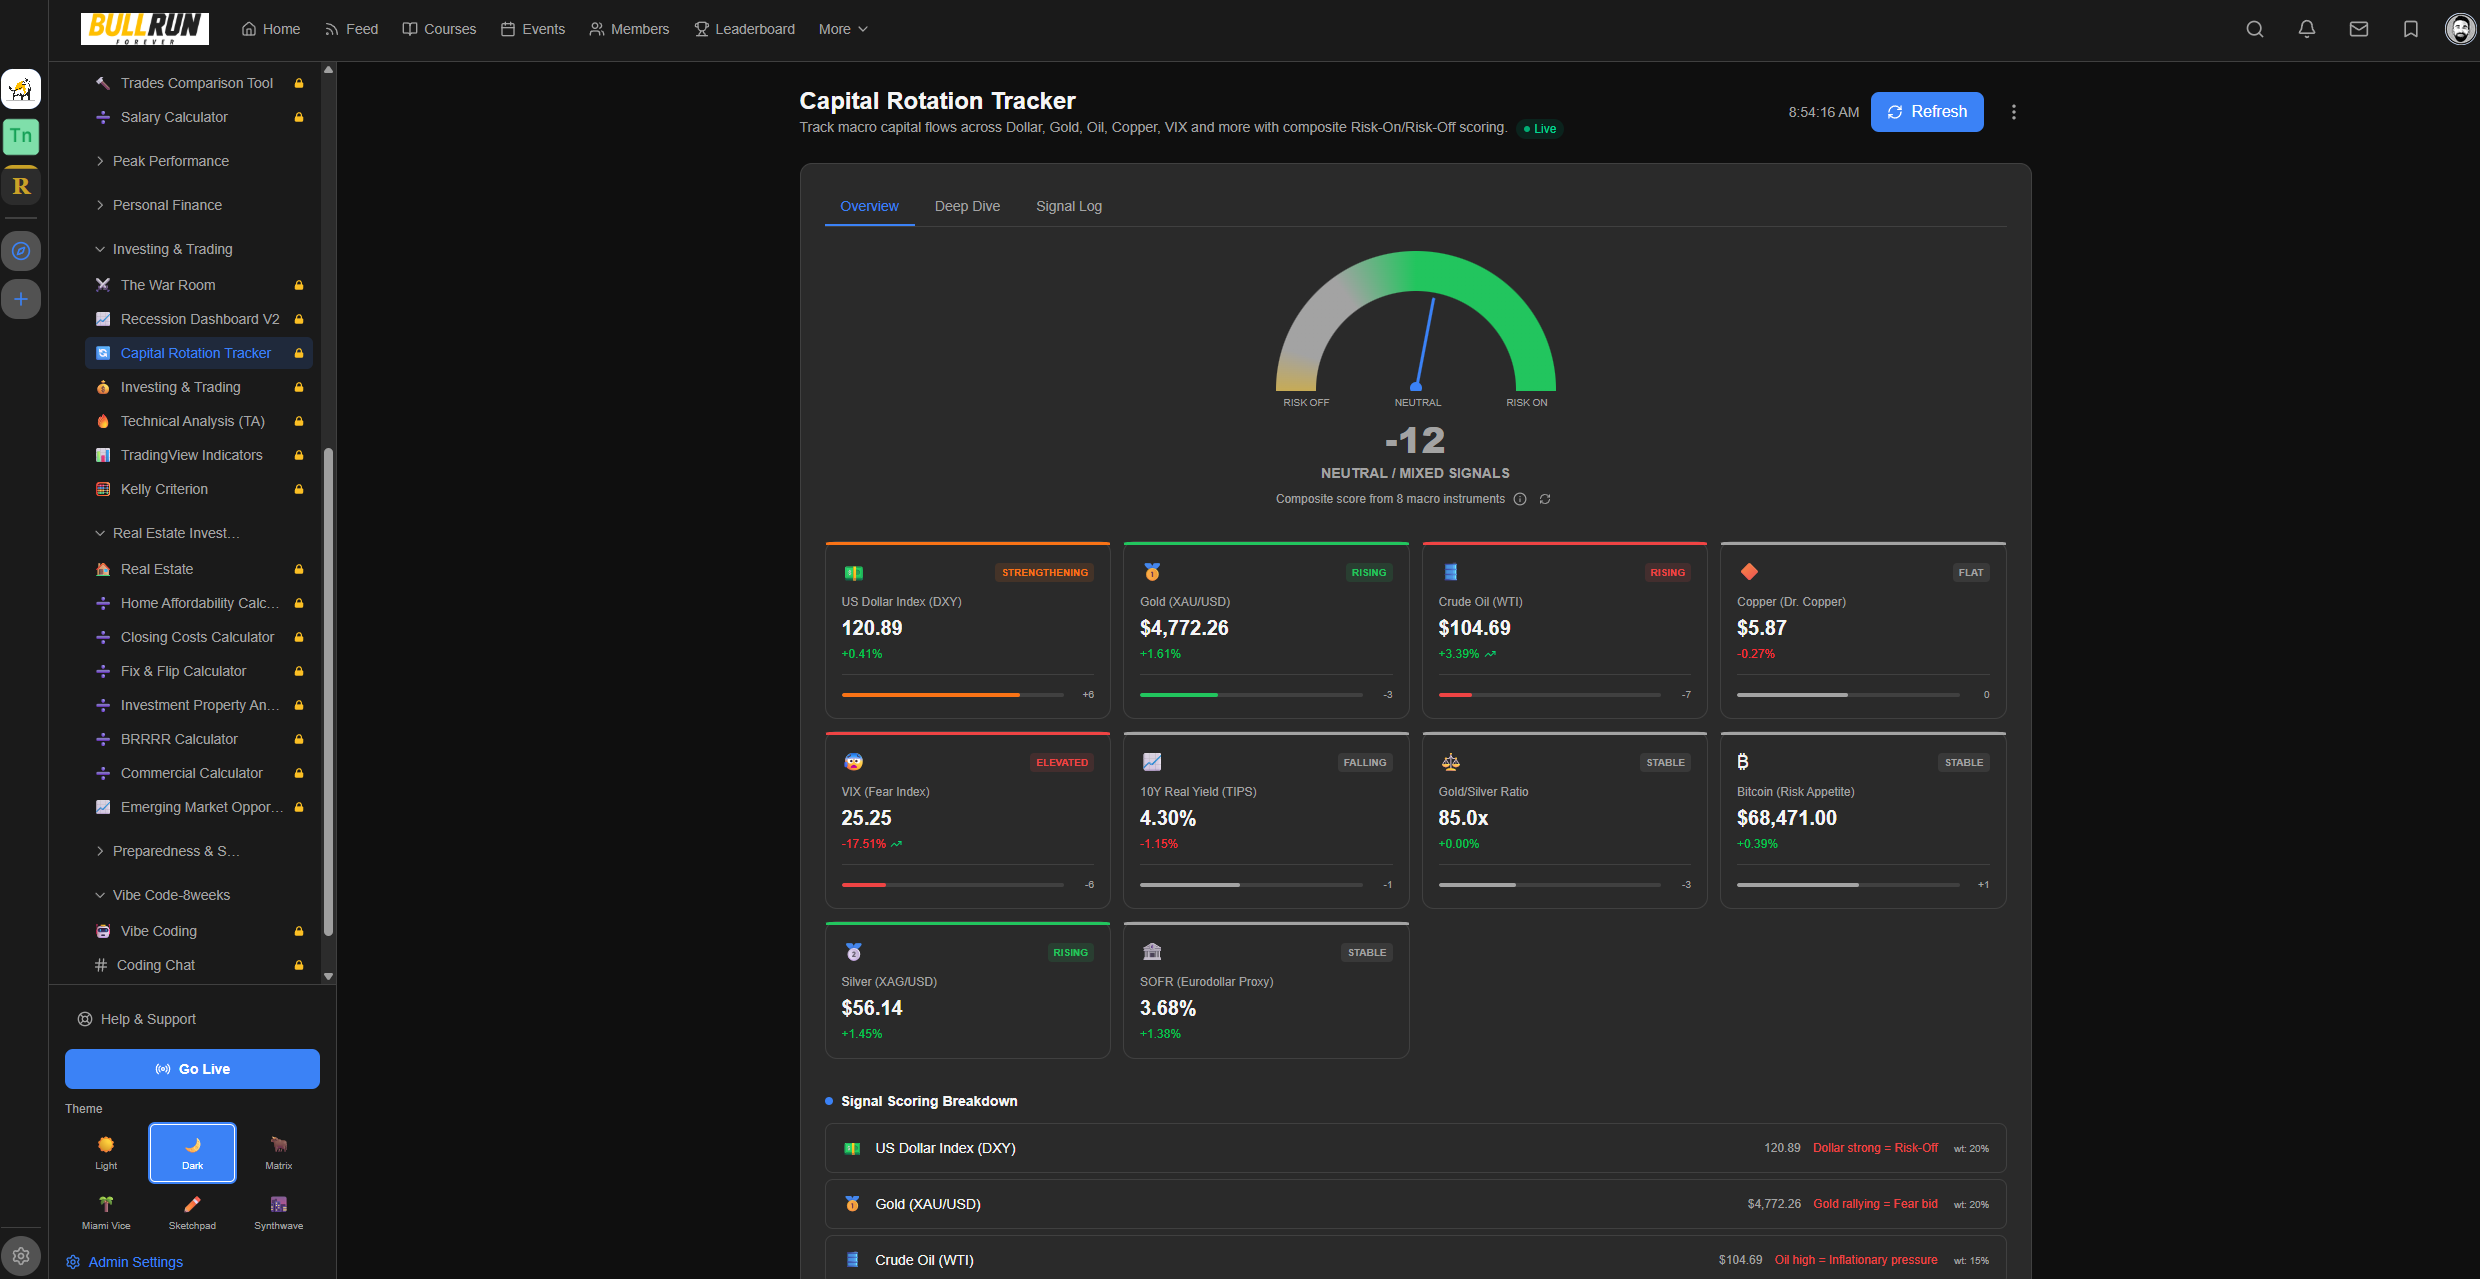This screenshot has width=2480, height=1279.
Task: Switch to the Deep Dive tab
Action: click(966, 206)
